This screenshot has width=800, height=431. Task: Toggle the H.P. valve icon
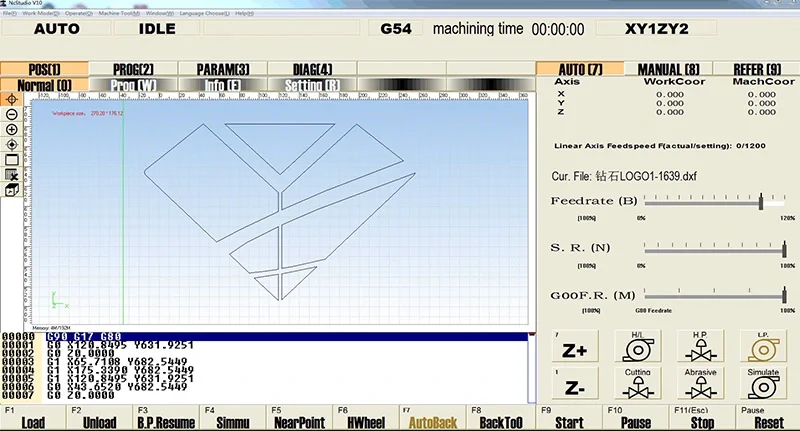pyautogui.click(x=701, y=347)
